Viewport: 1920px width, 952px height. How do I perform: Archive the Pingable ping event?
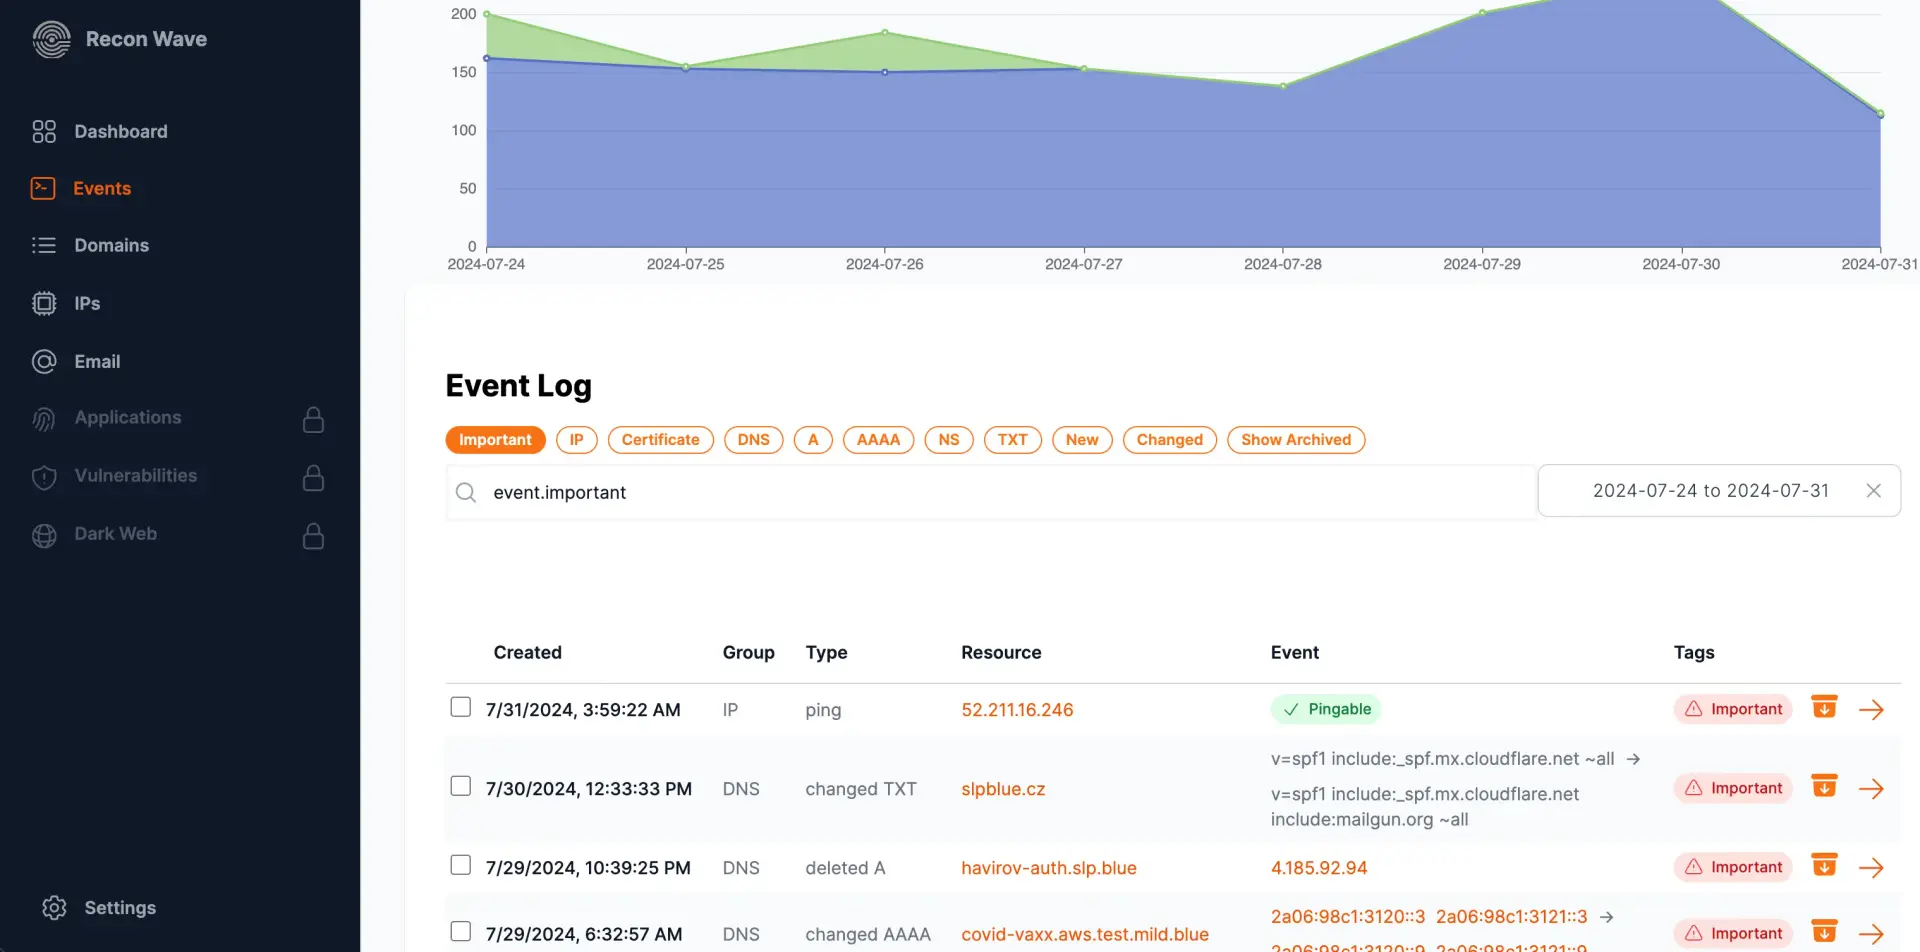(x=1824, y=707)
